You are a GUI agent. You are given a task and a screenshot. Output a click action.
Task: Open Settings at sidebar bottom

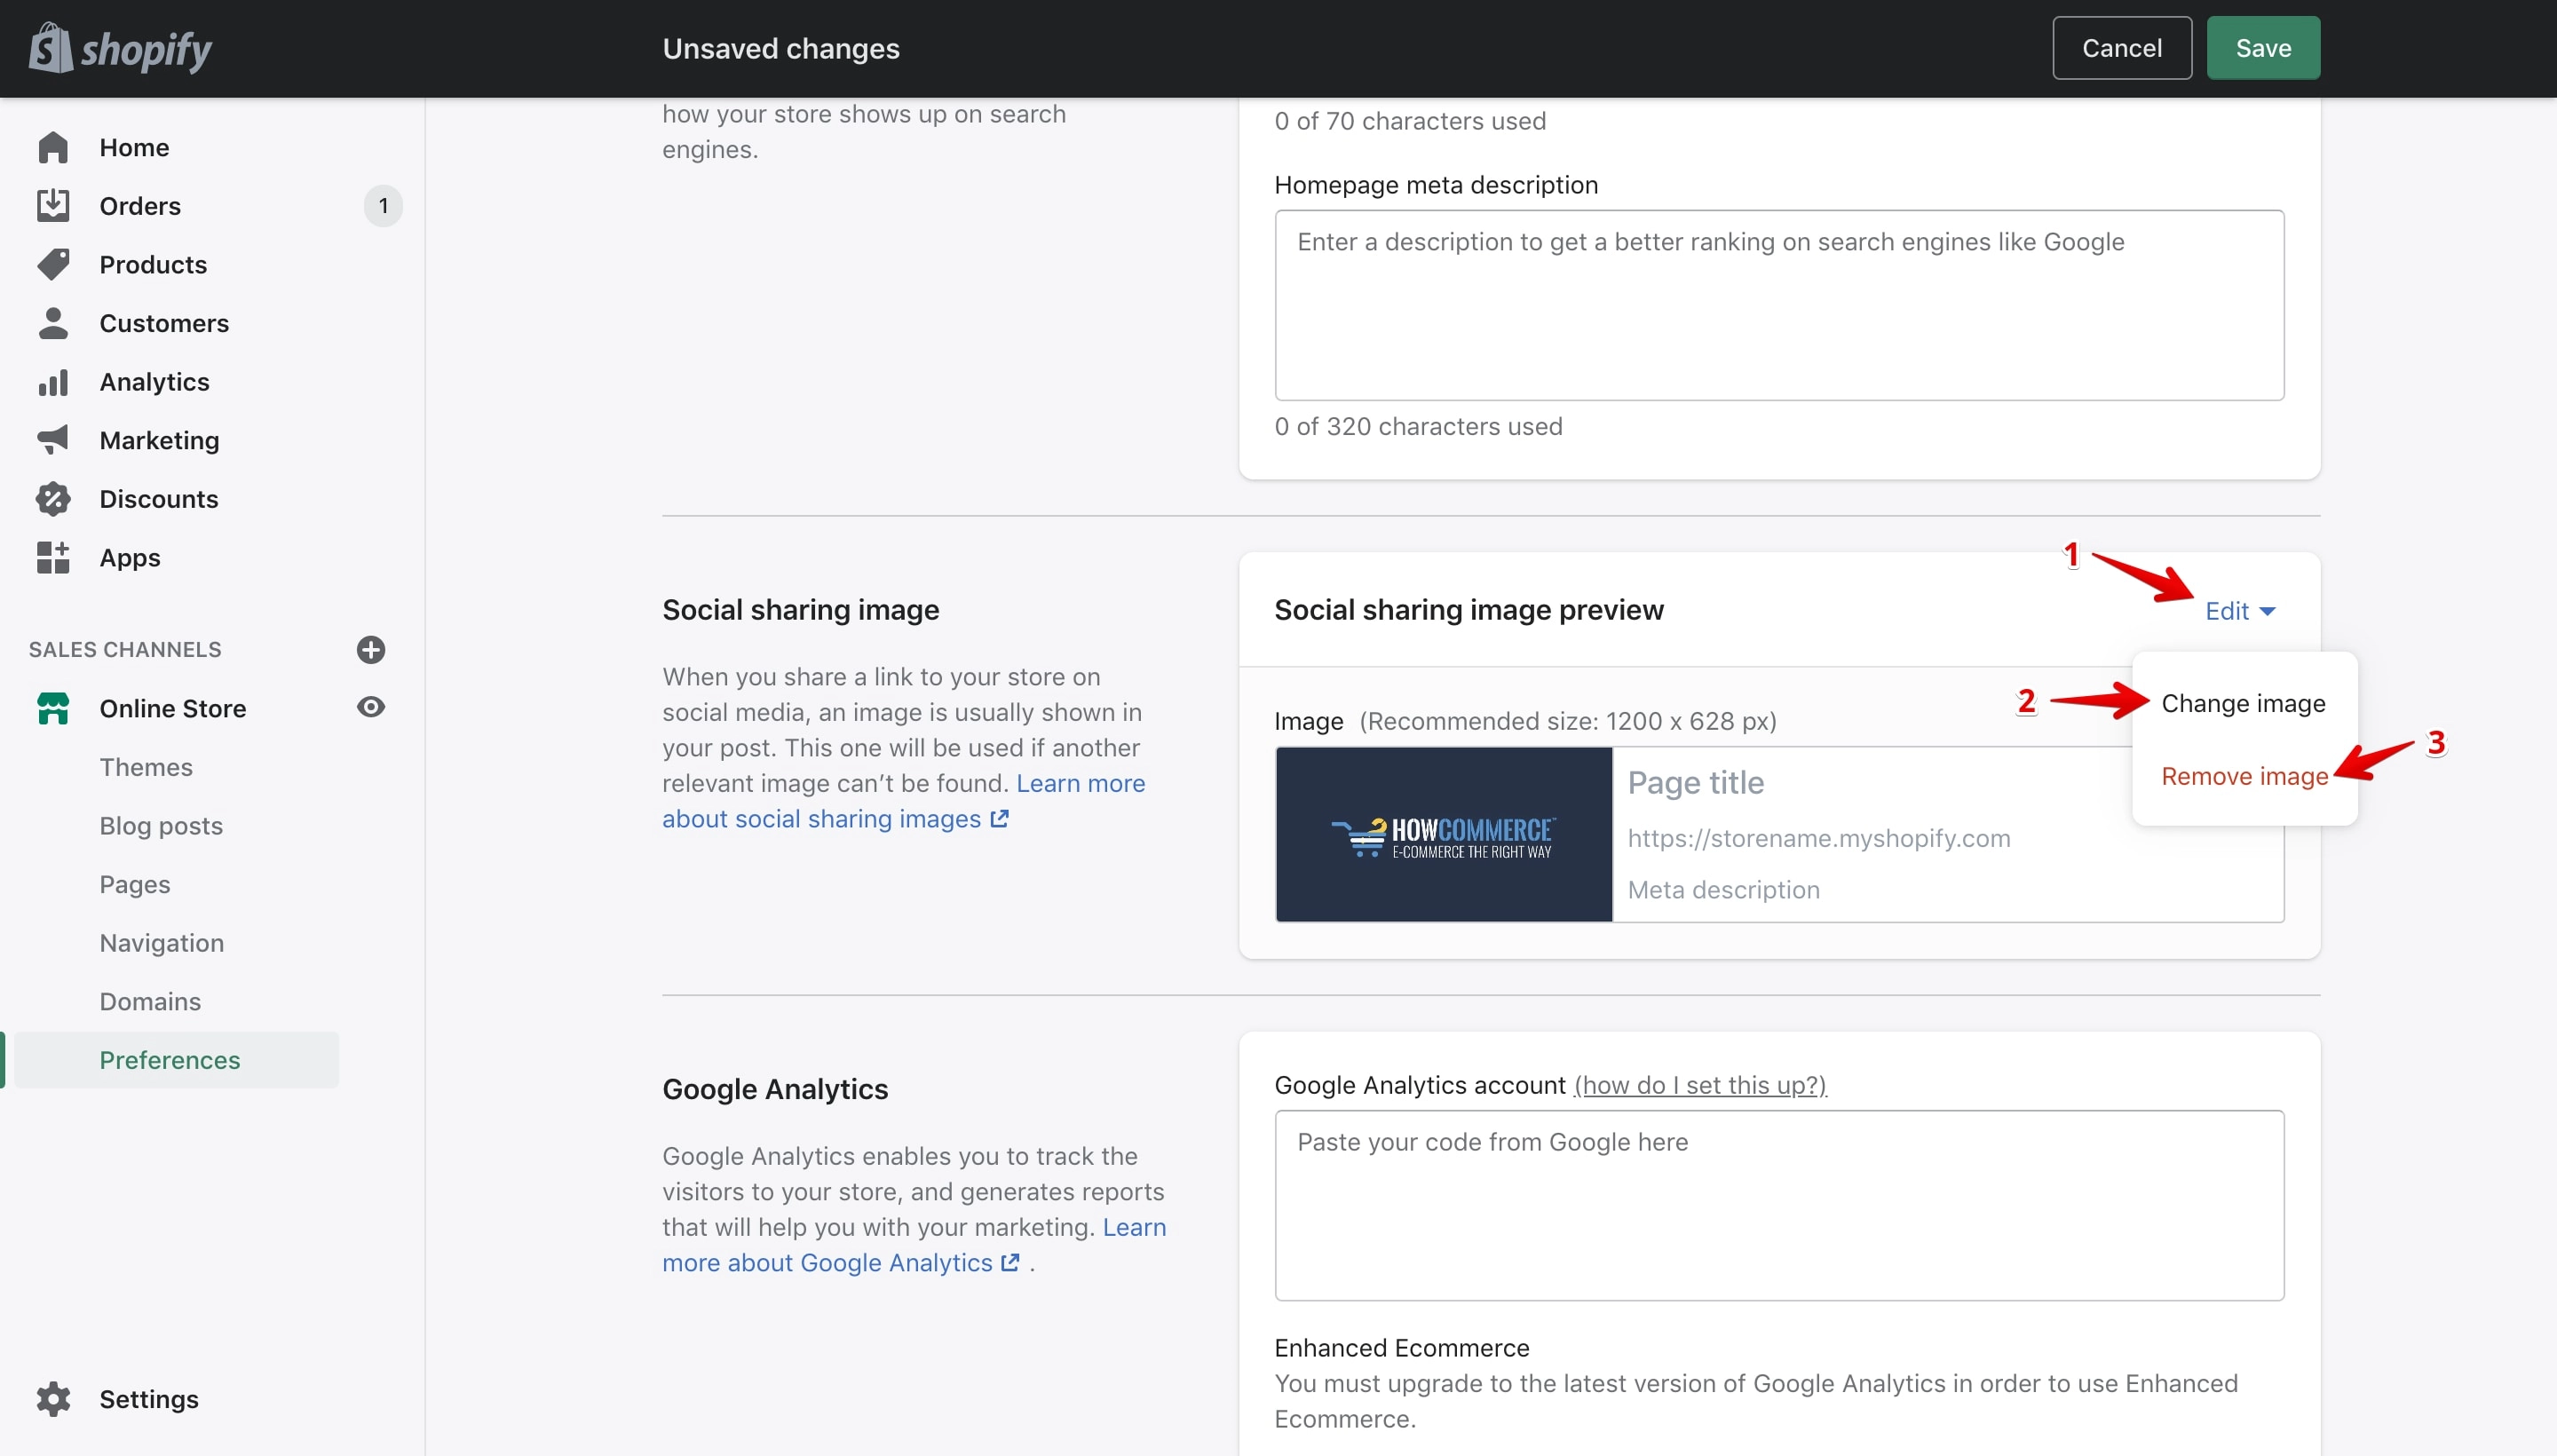click(x=149, y=1399)
